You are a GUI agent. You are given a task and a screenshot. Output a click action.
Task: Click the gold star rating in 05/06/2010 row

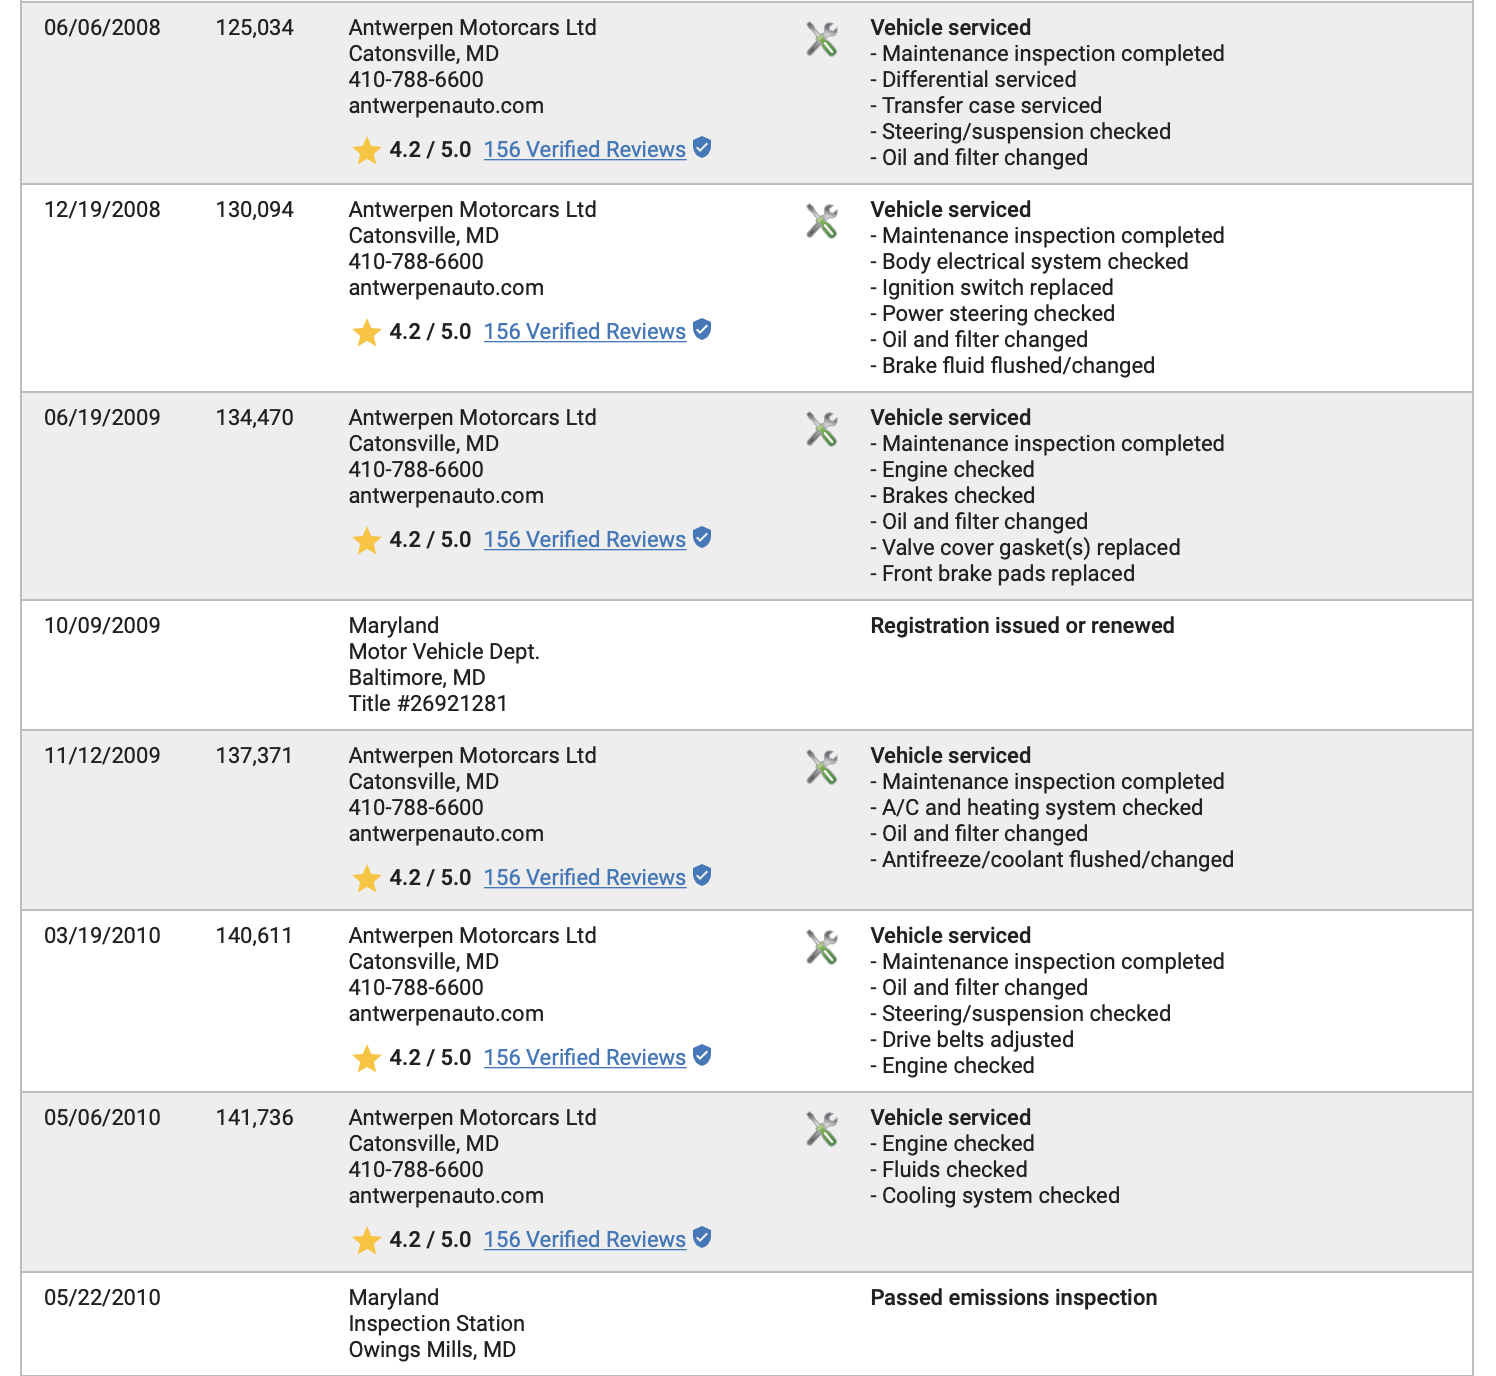[367, 1240]
